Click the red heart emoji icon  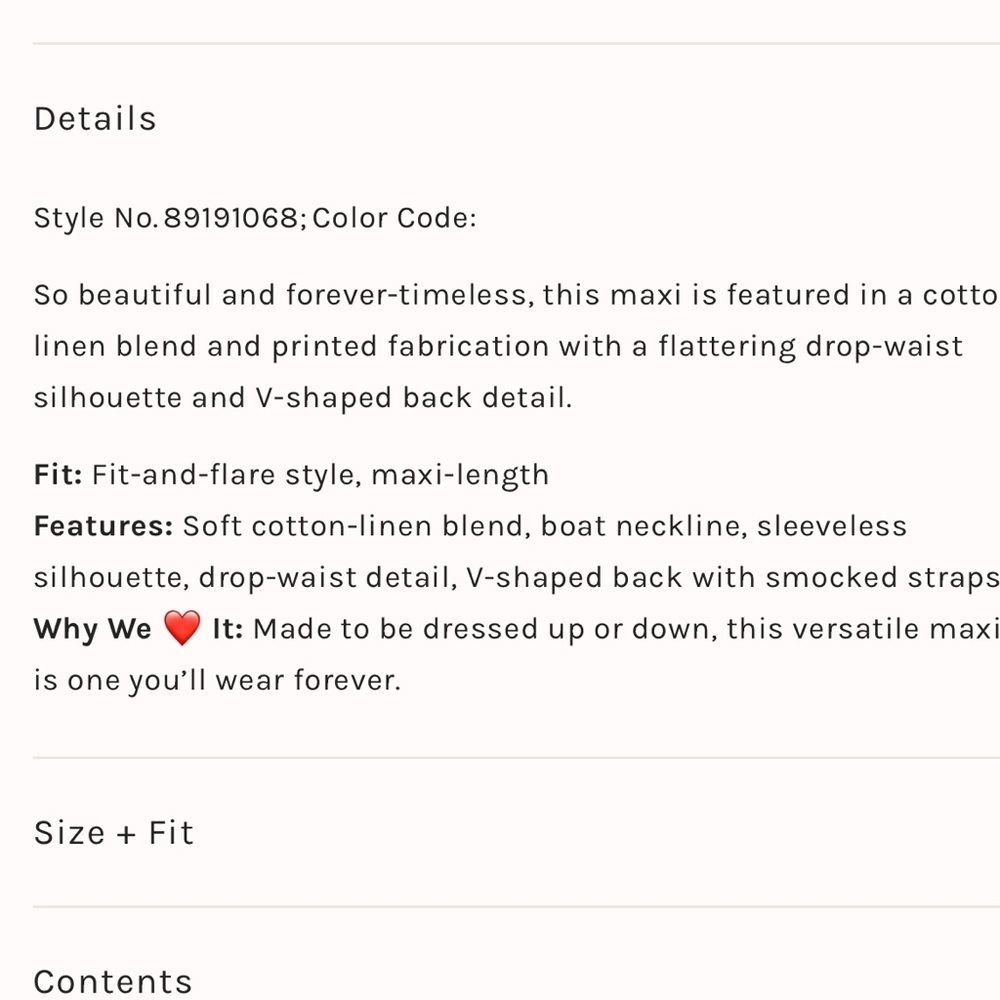tap(182, 628)
